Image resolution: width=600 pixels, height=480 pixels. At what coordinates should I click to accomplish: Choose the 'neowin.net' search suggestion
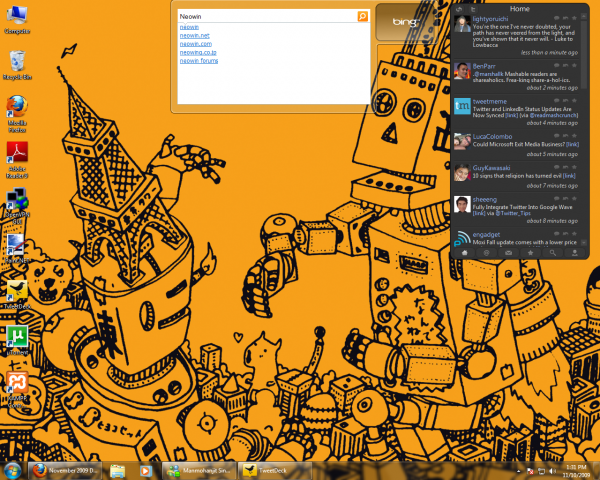(195, 36)
